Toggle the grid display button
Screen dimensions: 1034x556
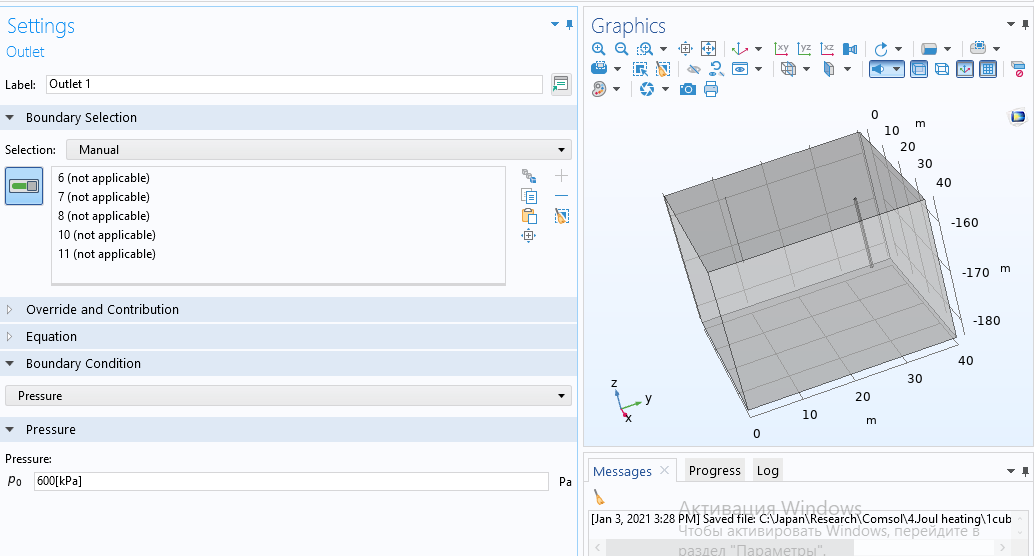988,69
